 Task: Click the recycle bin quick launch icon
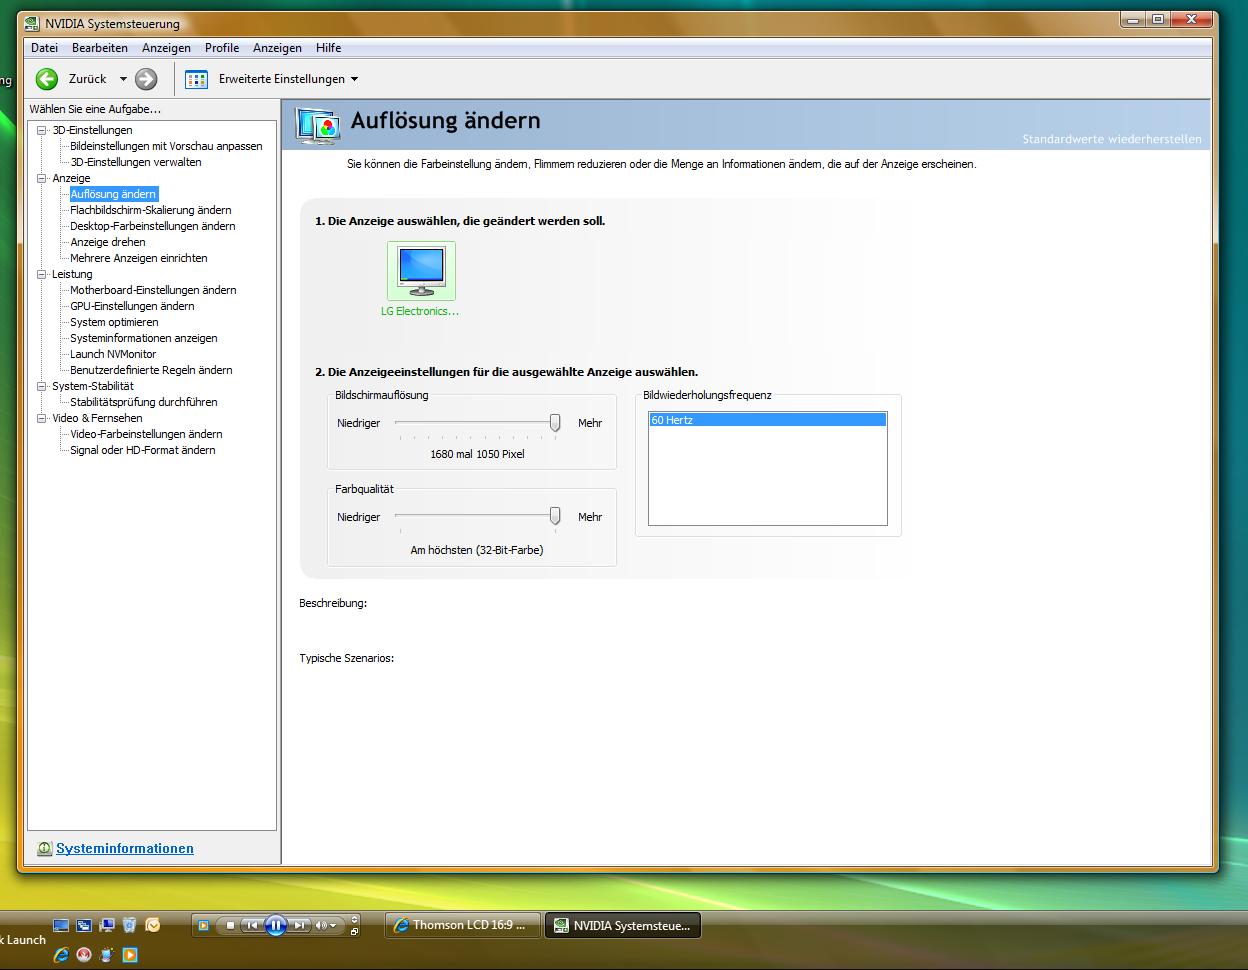point(129,925)
